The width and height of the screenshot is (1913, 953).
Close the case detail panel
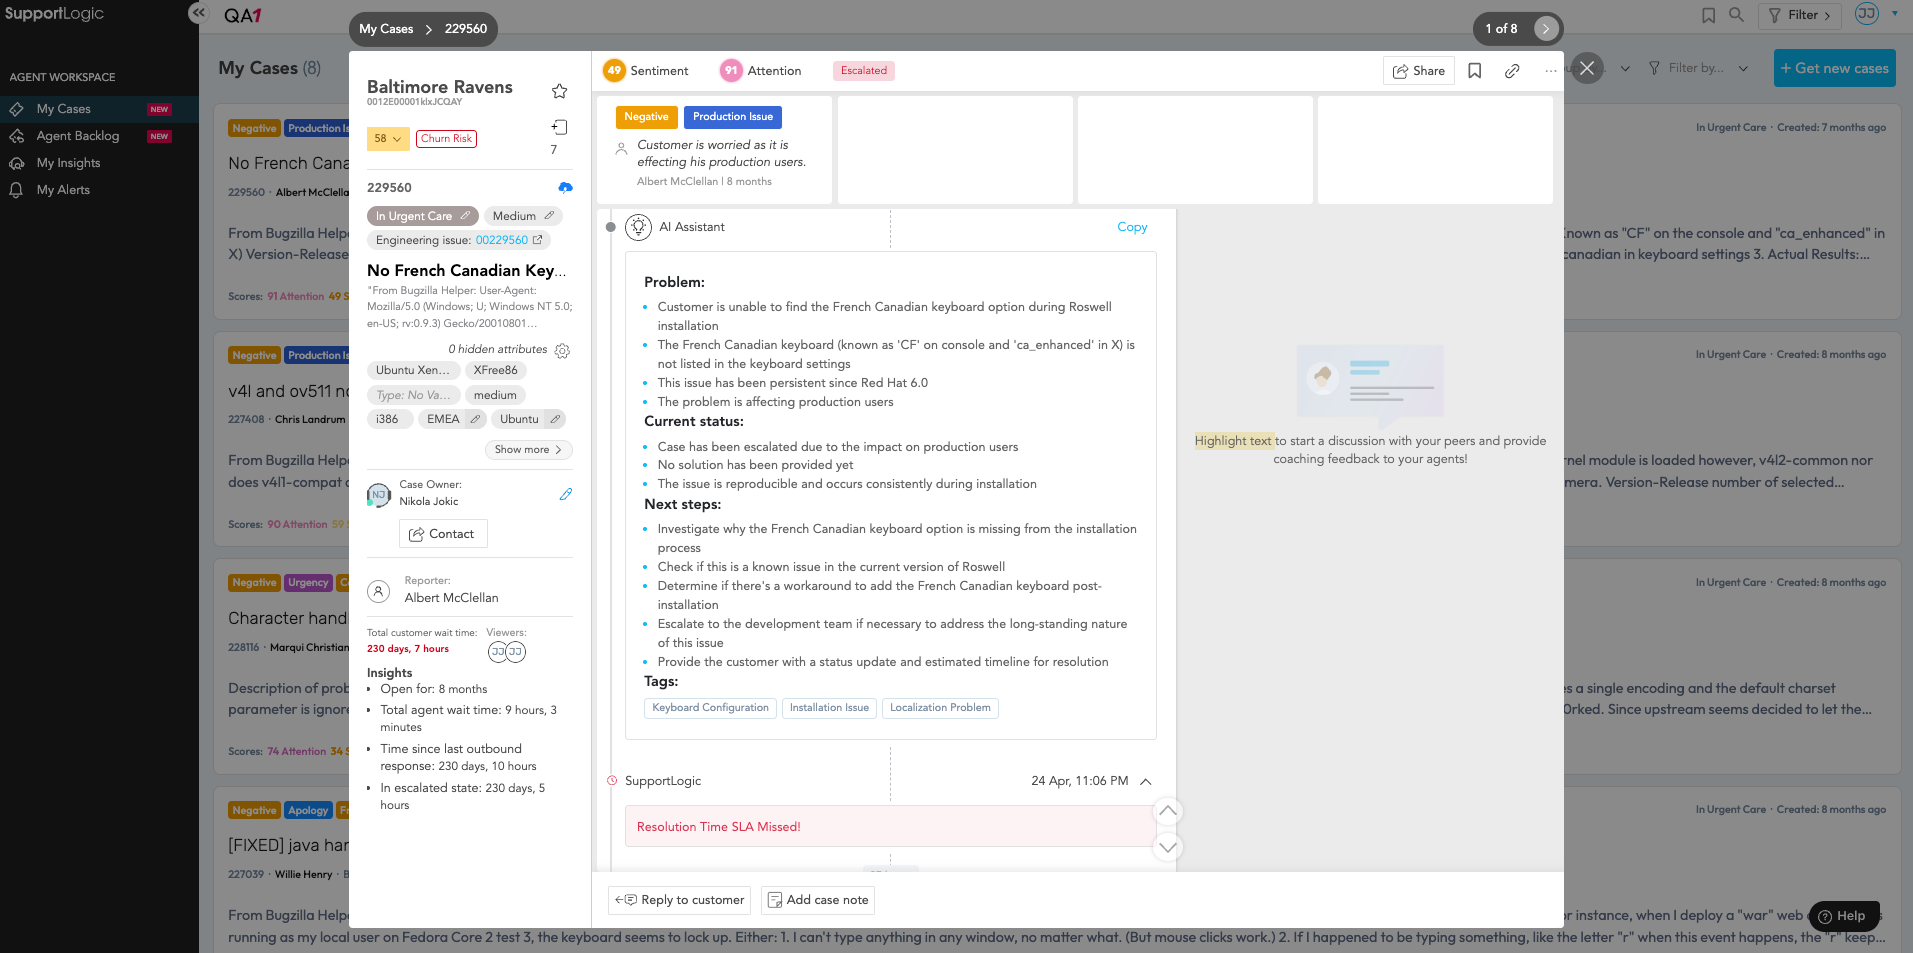pyautogui.click(x=1587, y=68)
